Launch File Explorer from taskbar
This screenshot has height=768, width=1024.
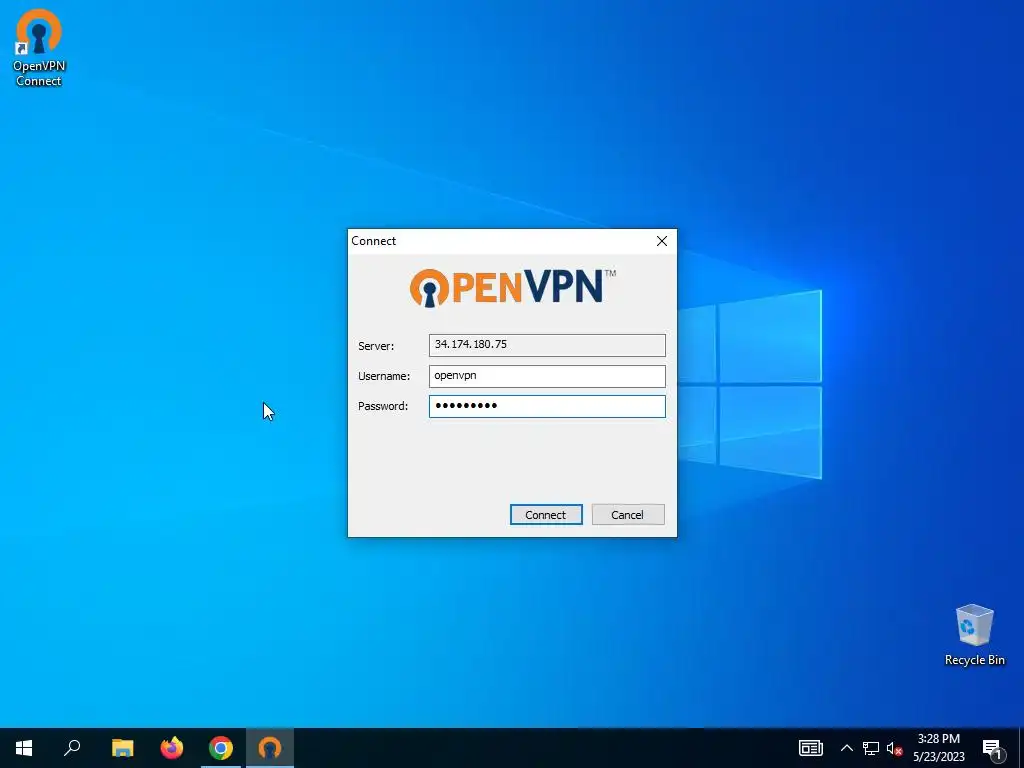tap(122, 748)
